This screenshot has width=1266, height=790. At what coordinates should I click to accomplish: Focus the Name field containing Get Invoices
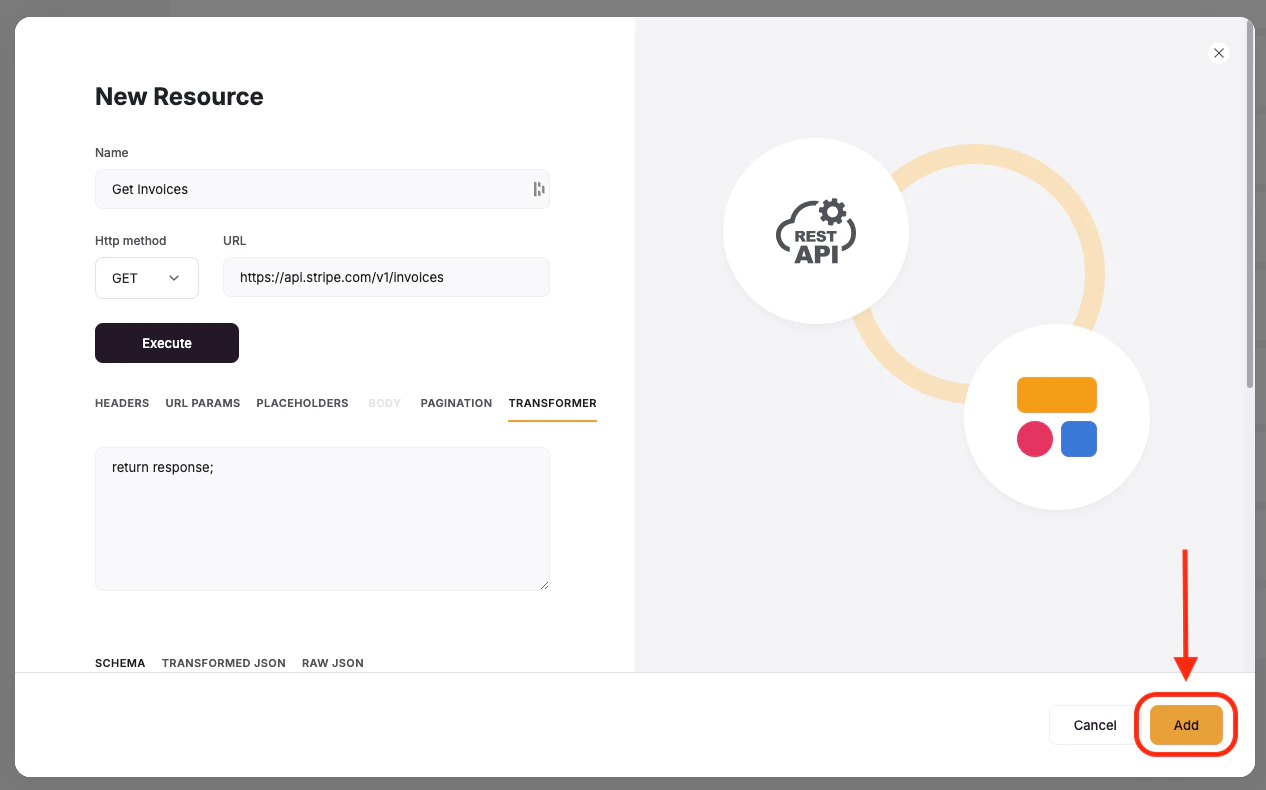[x=322, y=189]
